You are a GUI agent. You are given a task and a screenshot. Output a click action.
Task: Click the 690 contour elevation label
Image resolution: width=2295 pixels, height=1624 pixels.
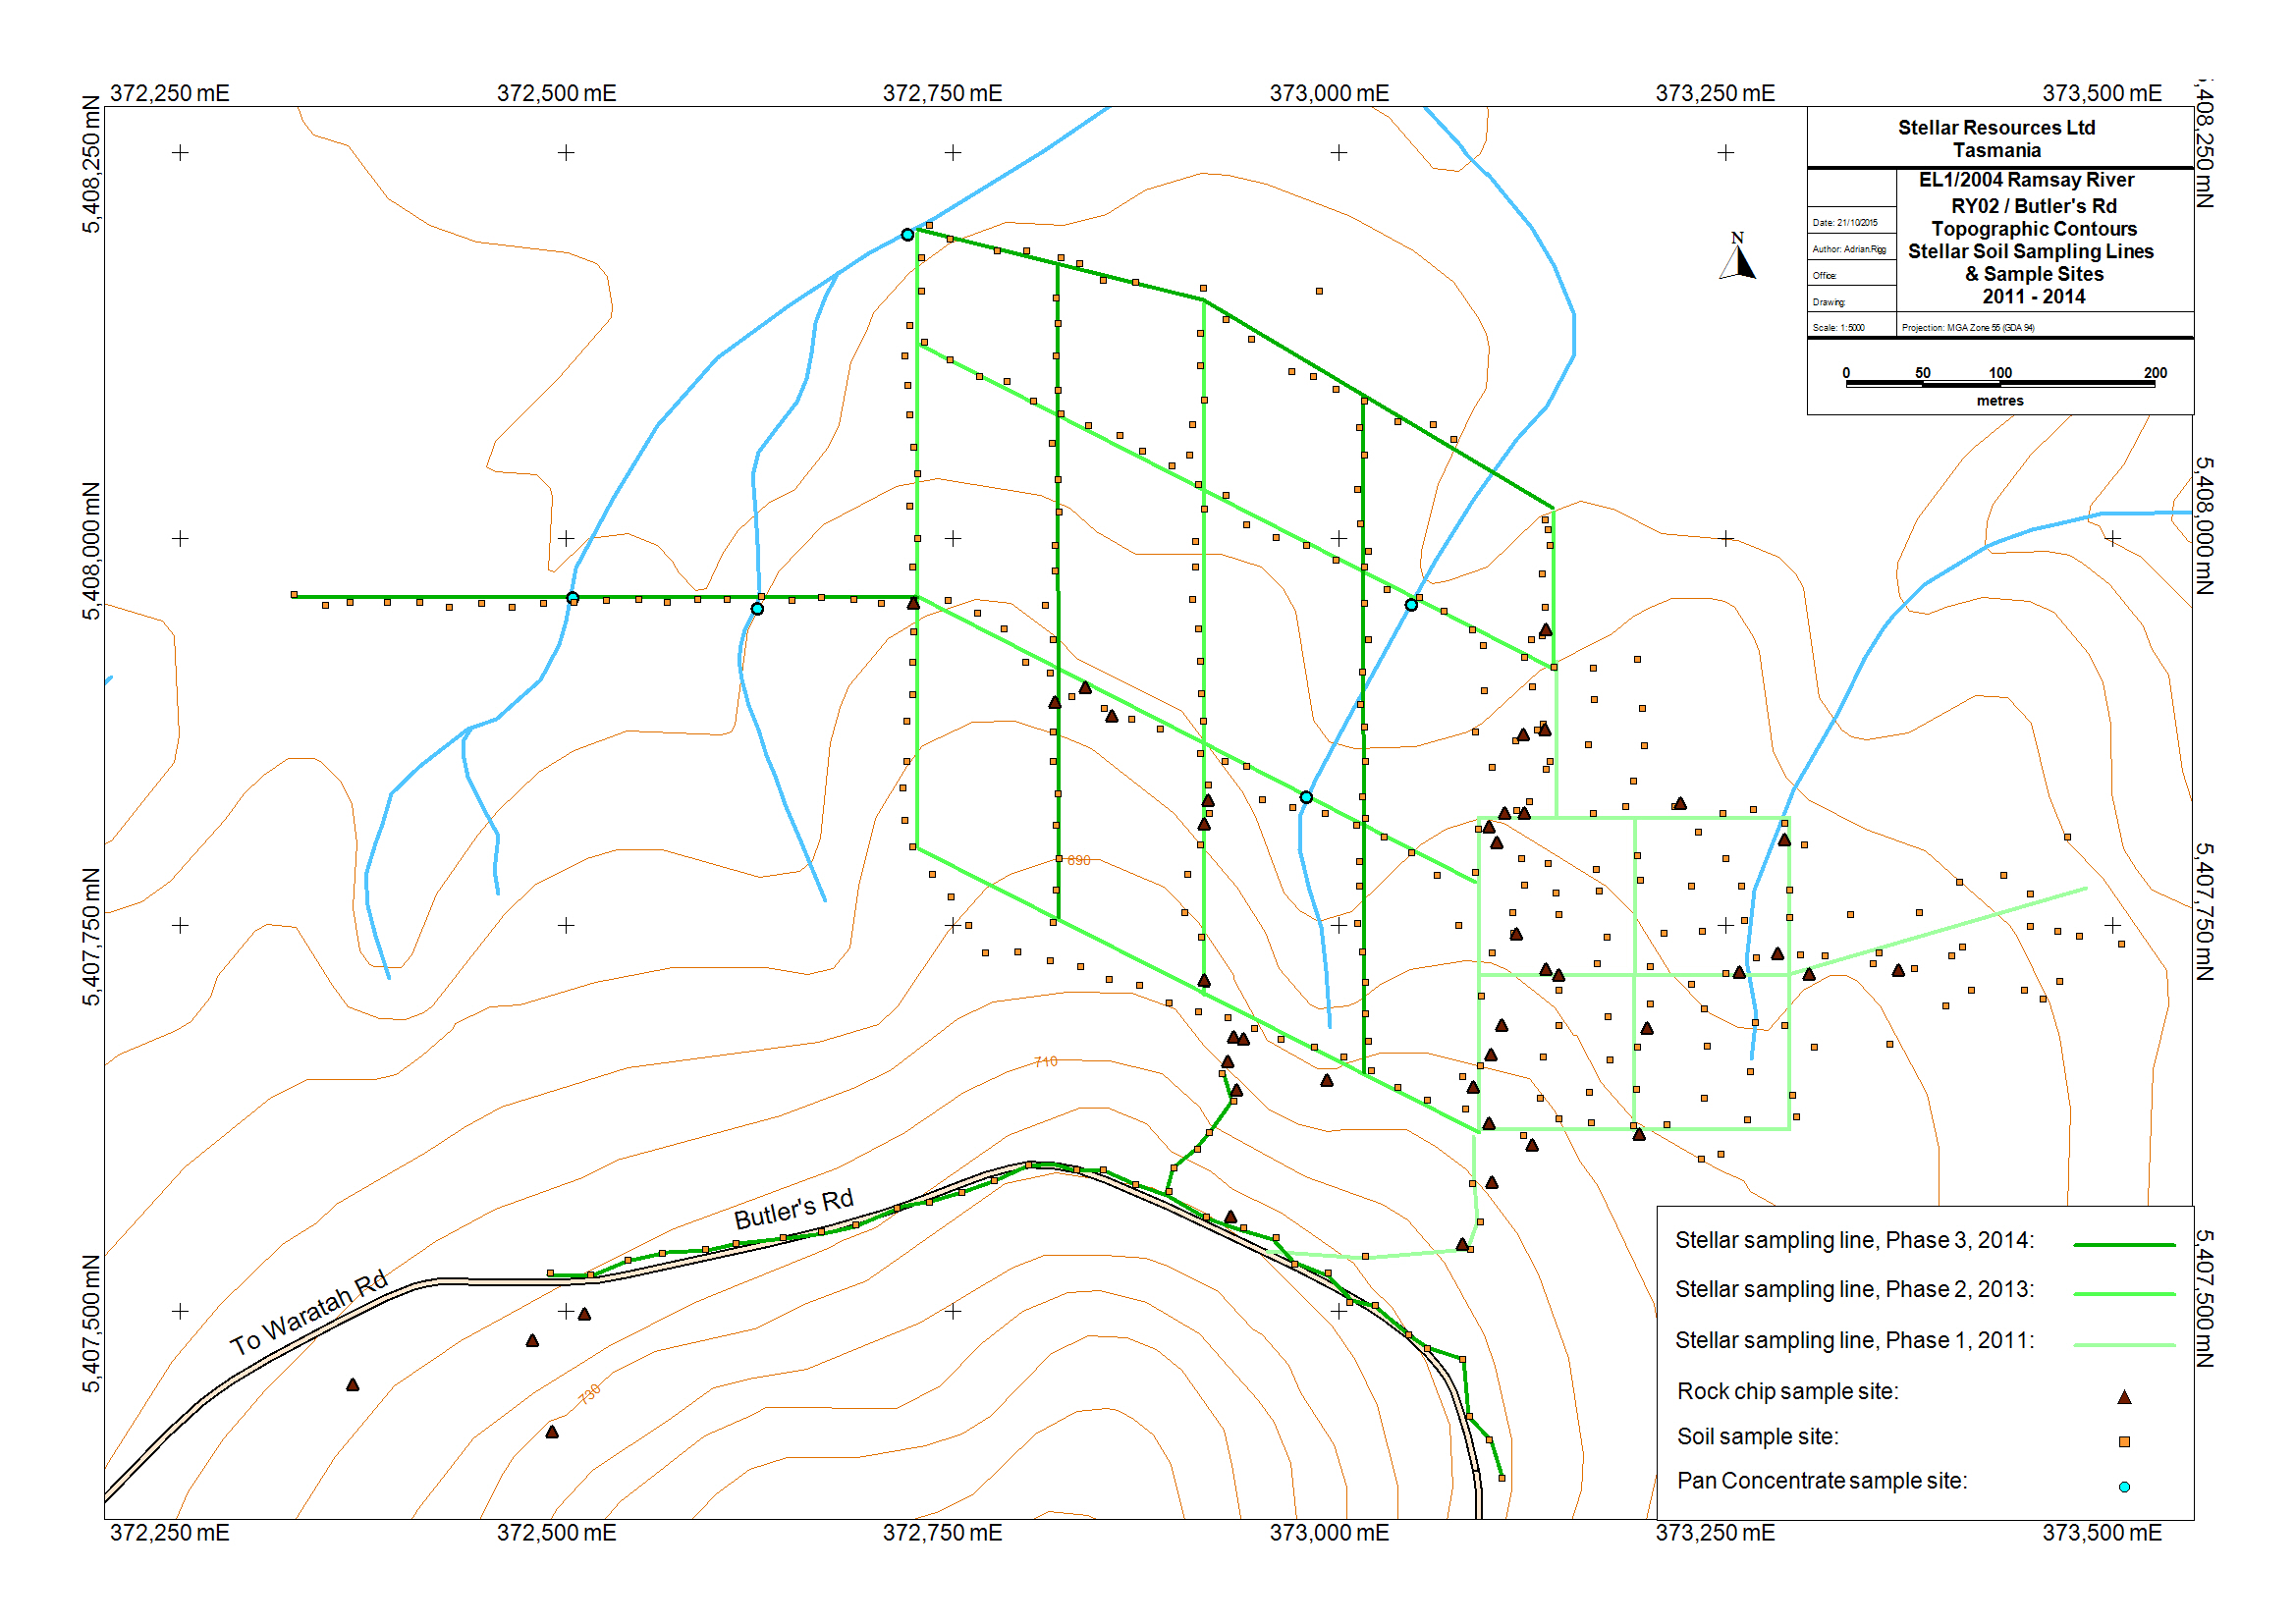pyautogui.click(x=1079, y=861)
